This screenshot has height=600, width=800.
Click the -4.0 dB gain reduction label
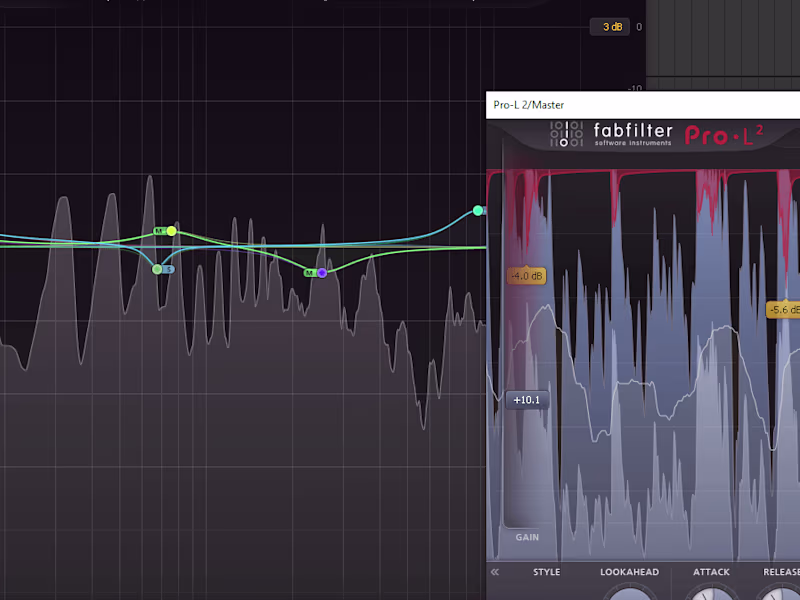tap(527, 276)
